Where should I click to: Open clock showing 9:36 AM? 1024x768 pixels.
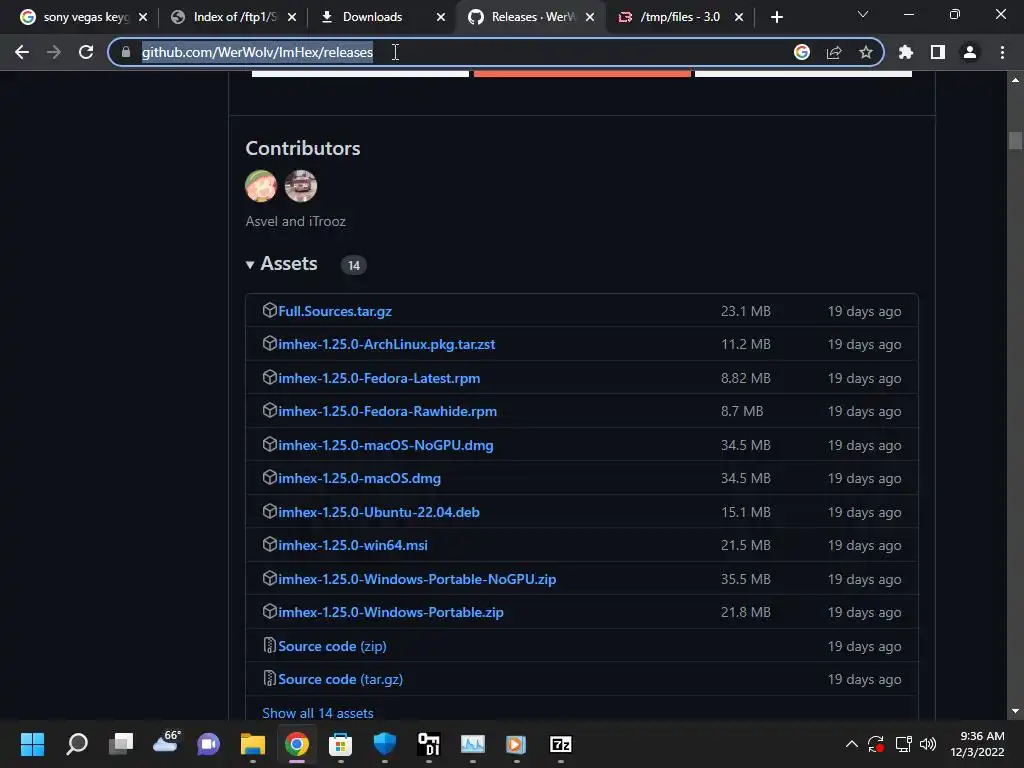978,744
